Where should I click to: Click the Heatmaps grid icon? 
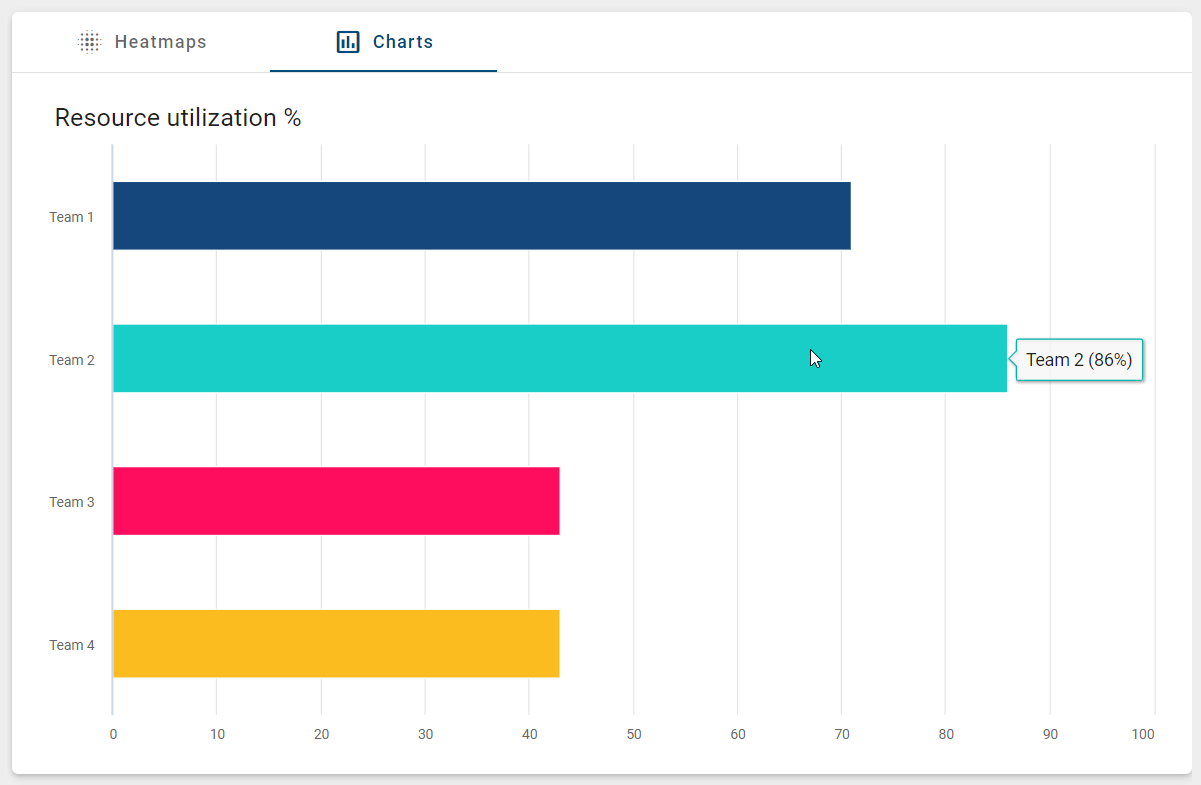pos(89,42)
